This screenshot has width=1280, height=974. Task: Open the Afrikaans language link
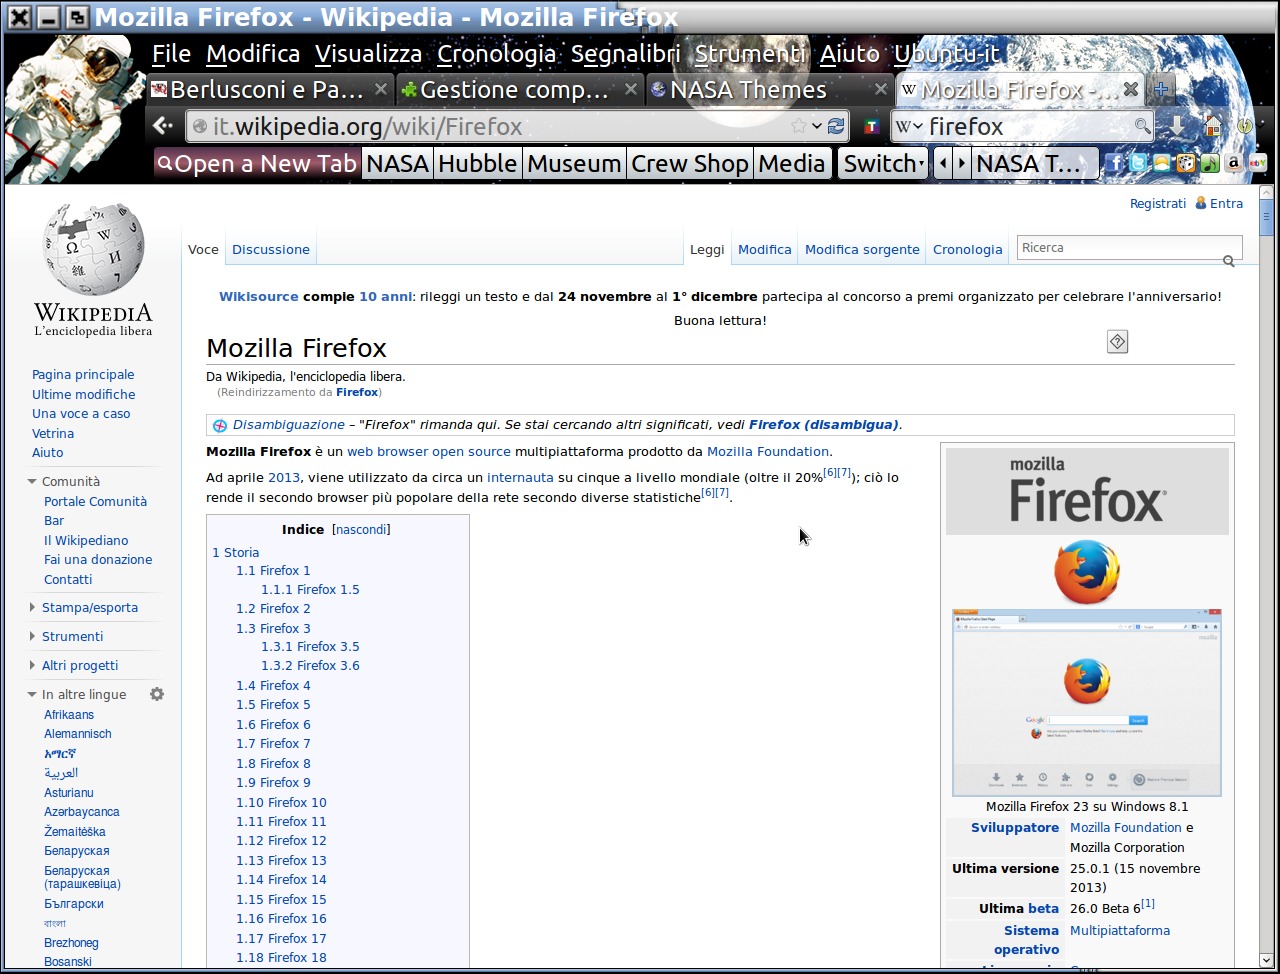tap(69, 715)
